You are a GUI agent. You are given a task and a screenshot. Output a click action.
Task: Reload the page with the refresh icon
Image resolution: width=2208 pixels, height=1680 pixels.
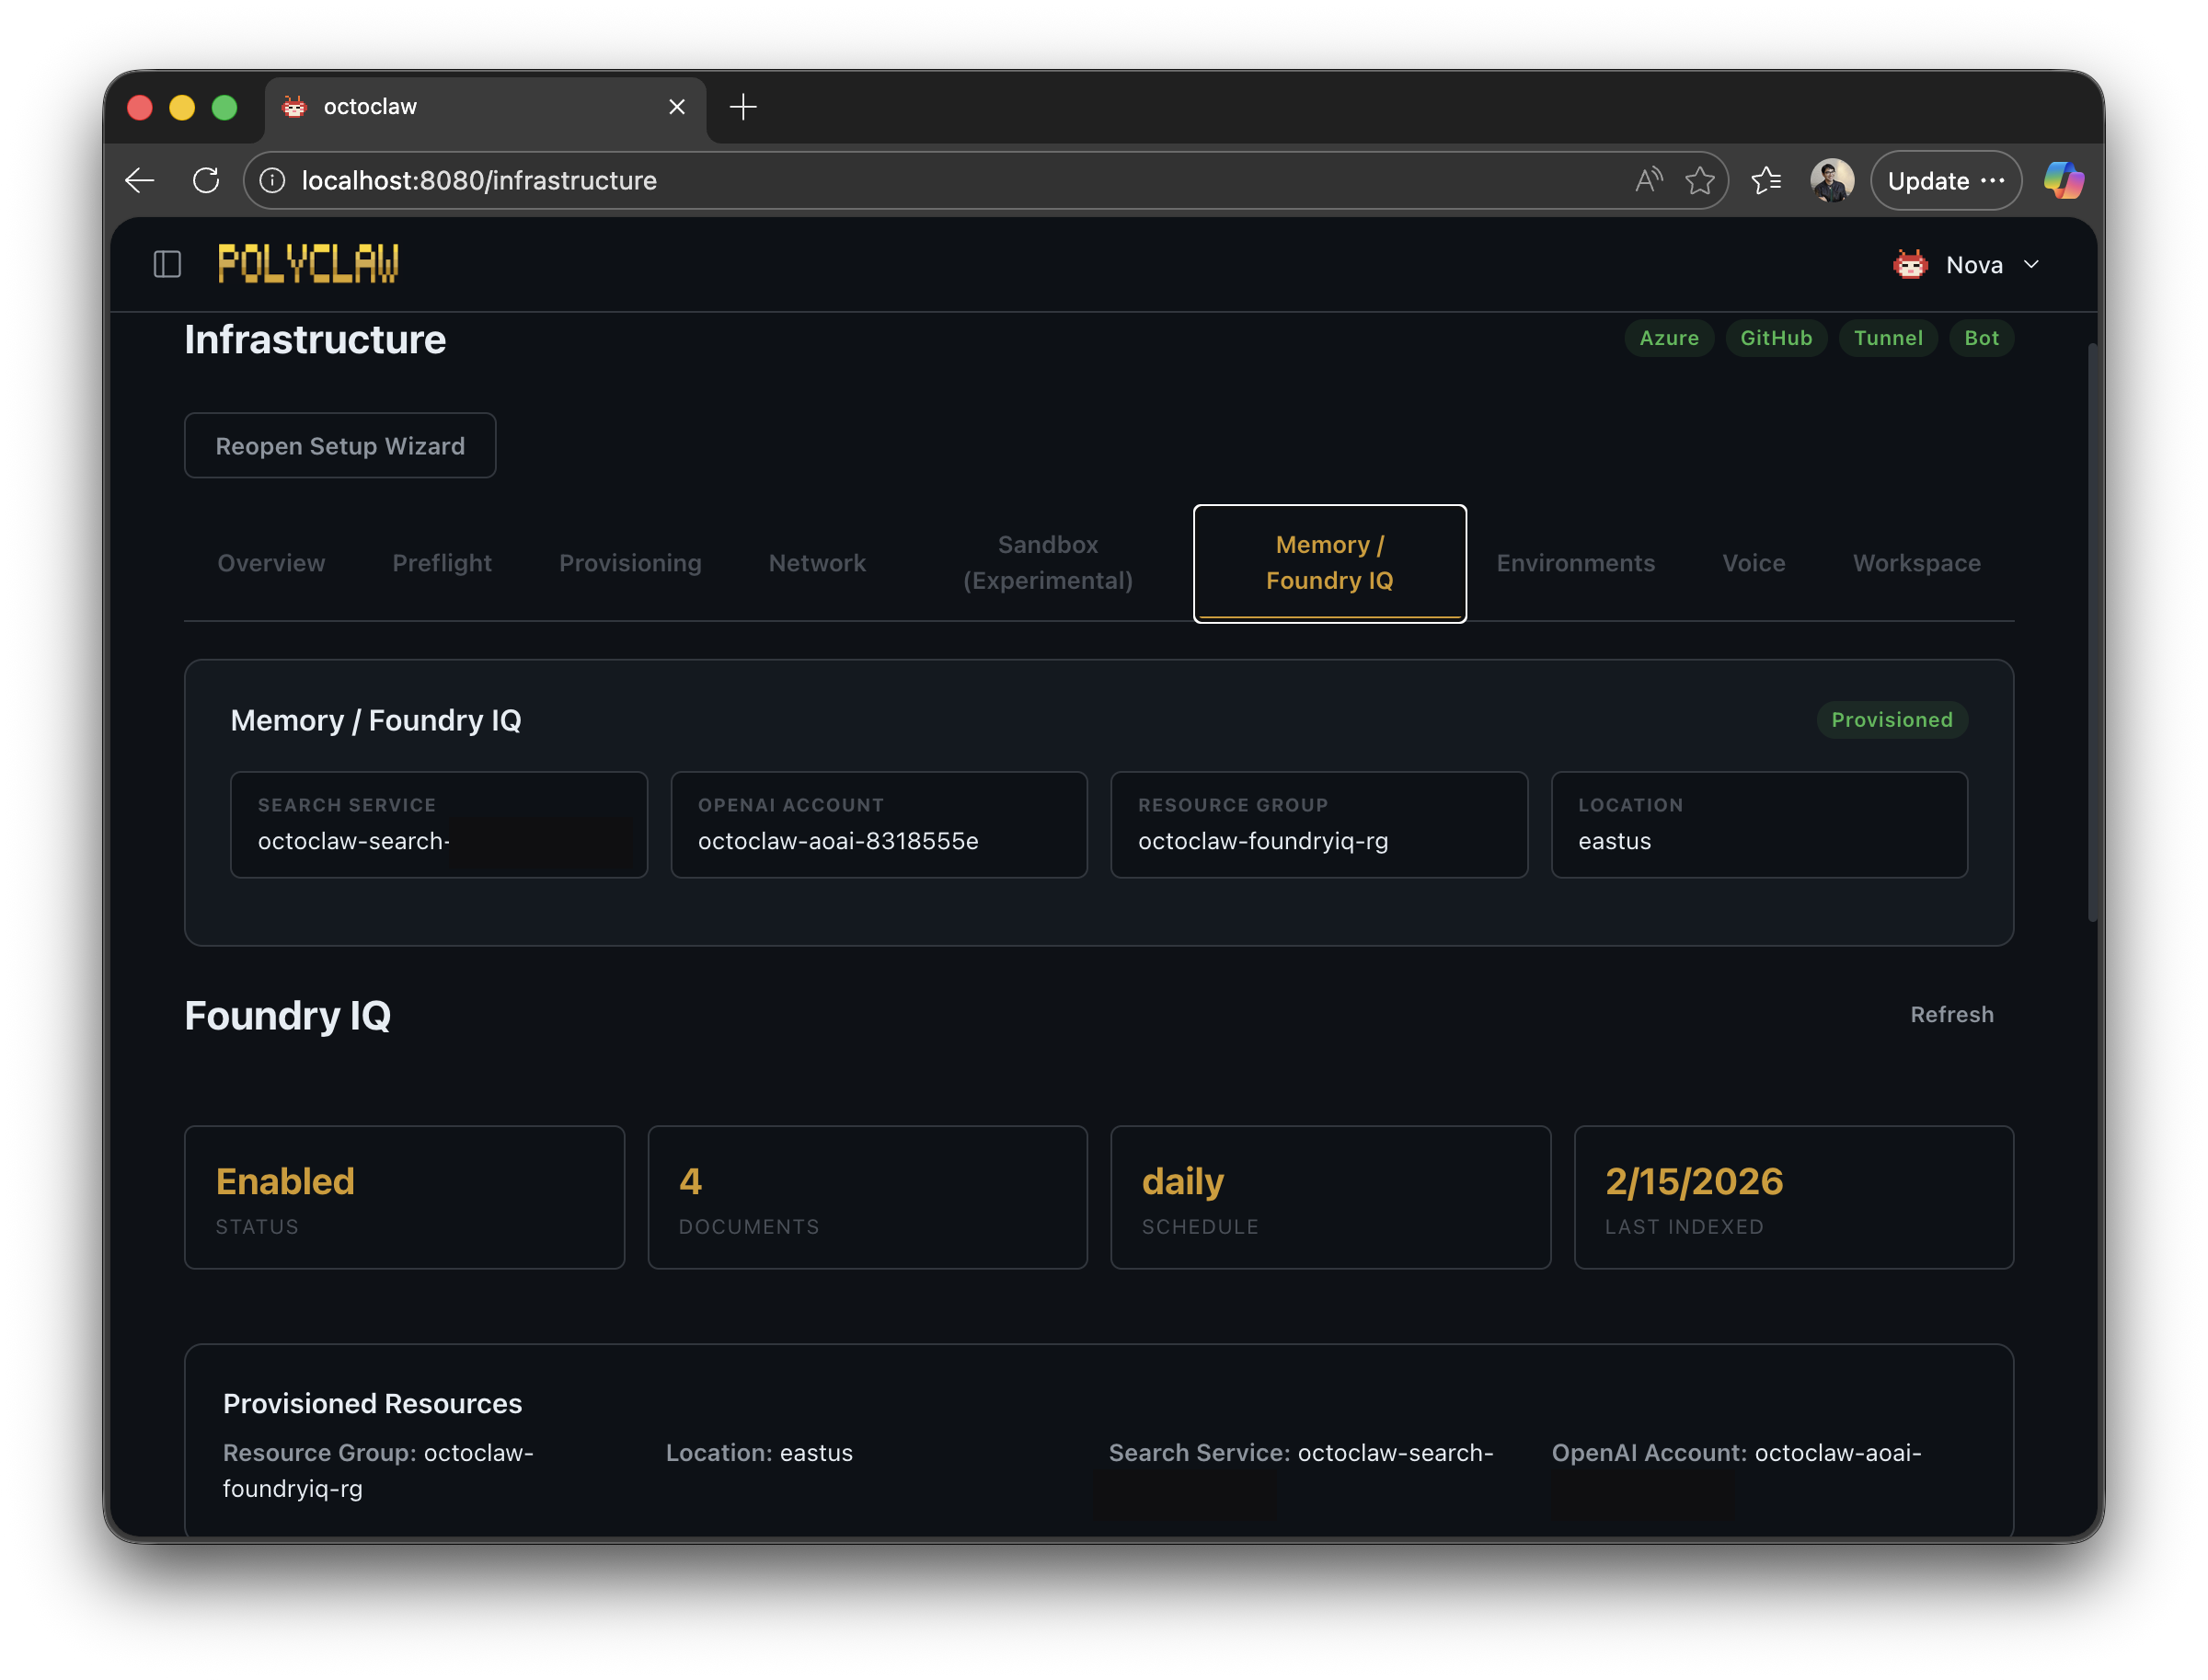click(207, 180)
